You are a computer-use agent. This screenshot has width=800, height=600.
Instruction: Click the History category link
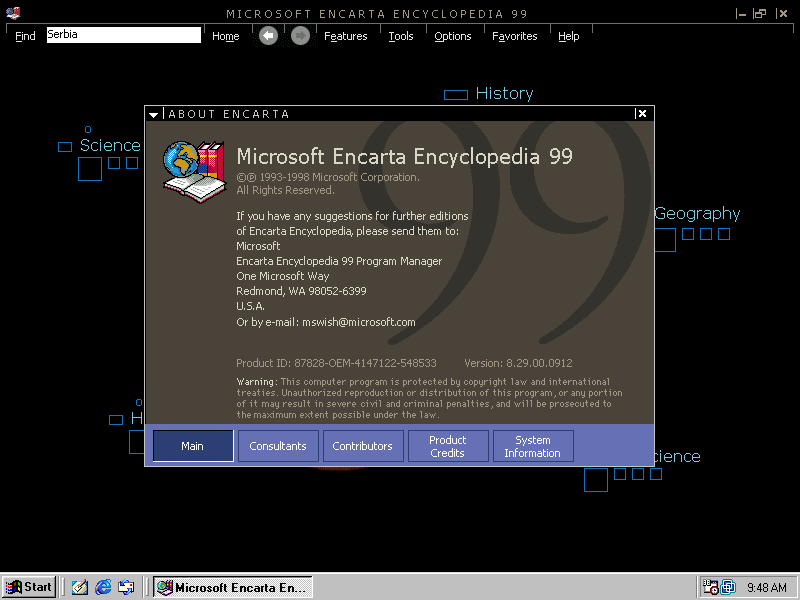click(x=504, y=93)
